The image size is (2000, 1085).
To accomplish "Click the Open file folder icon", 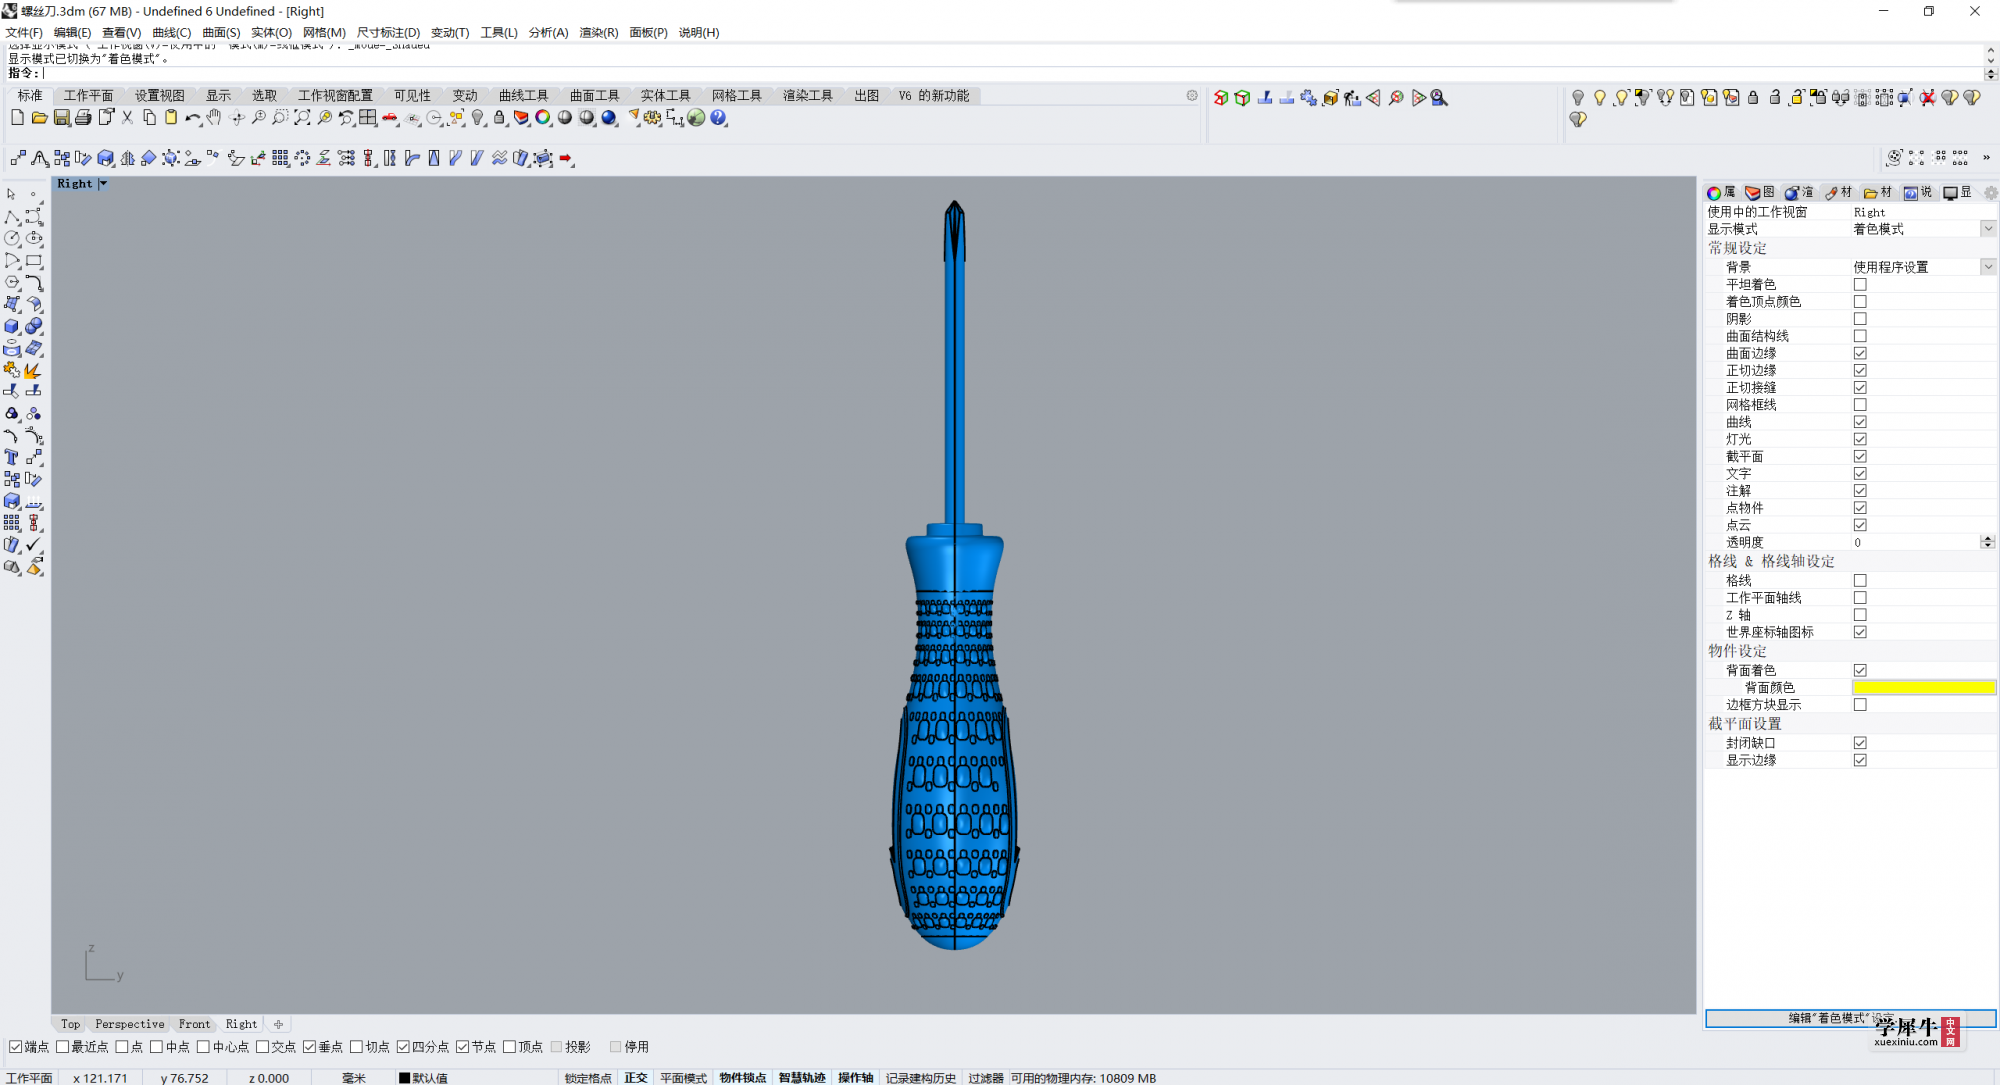I will pyautogui.click(x=39, y=118).
